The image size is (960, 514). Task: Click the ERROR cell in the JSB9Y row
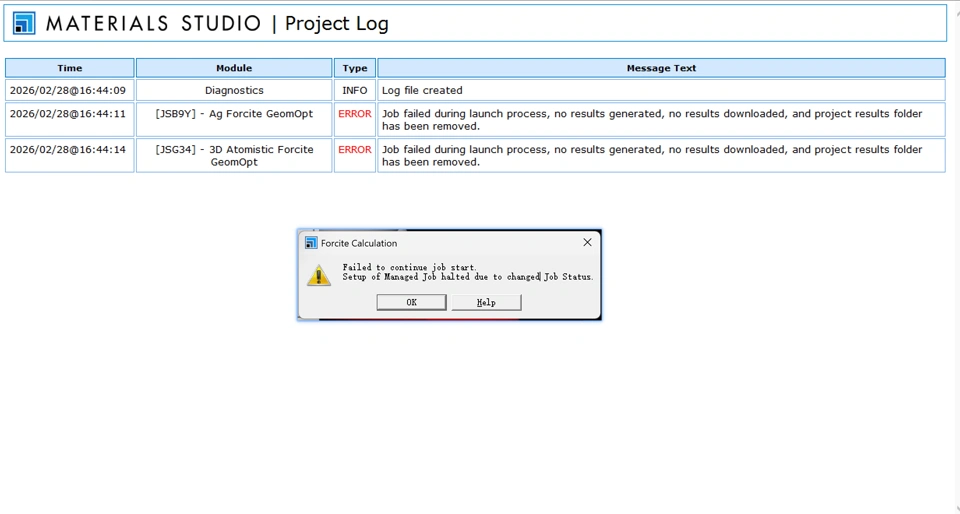355,120
